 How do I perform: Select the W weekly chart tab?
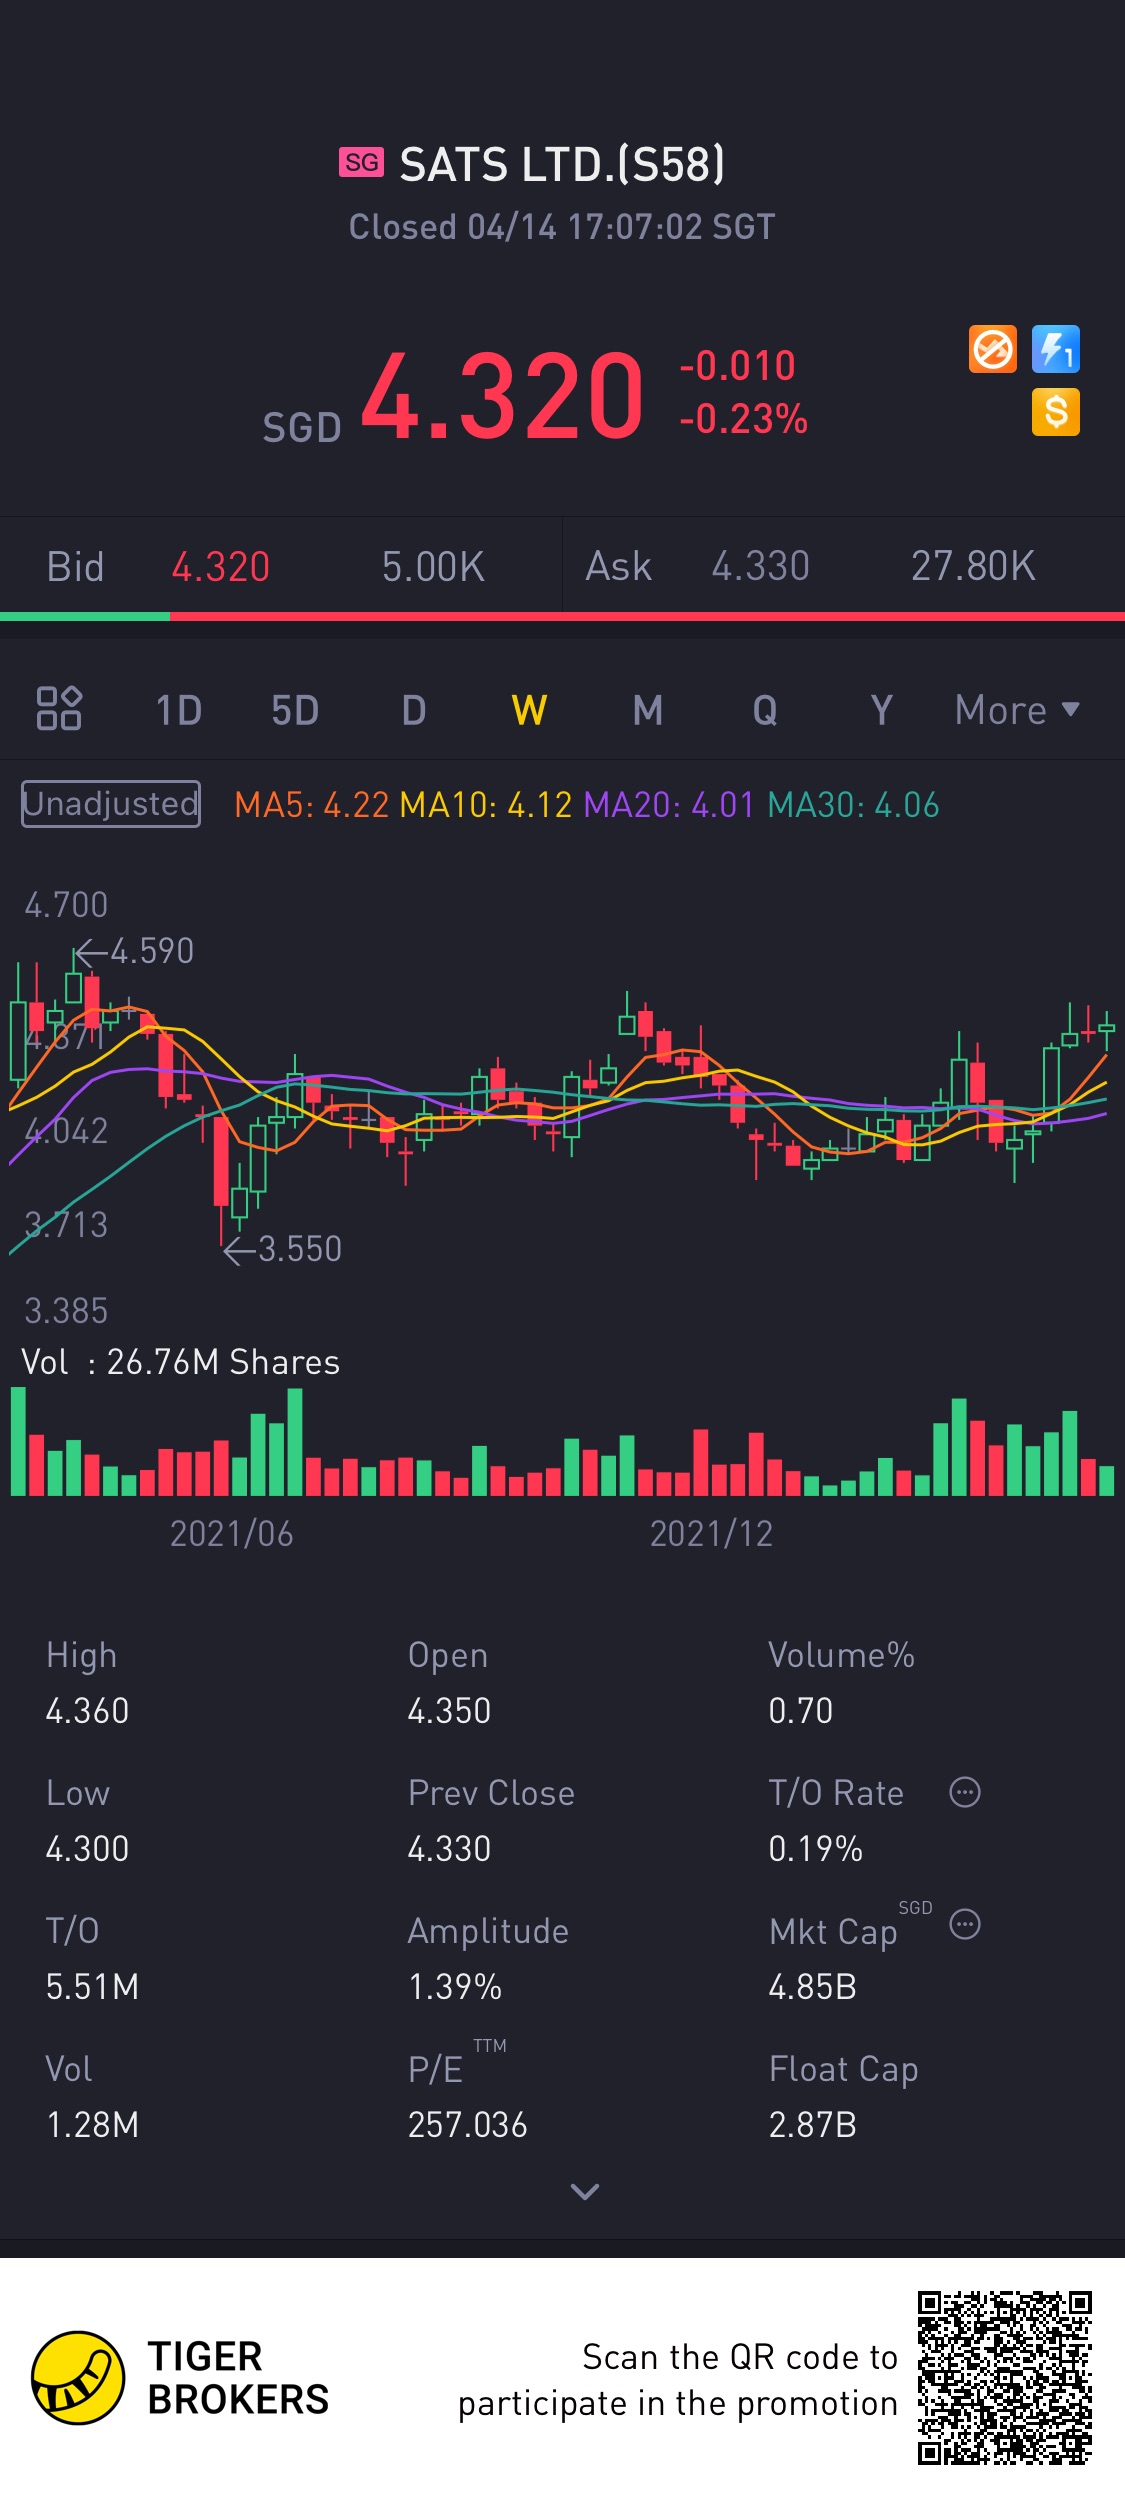tap(529, 710)
